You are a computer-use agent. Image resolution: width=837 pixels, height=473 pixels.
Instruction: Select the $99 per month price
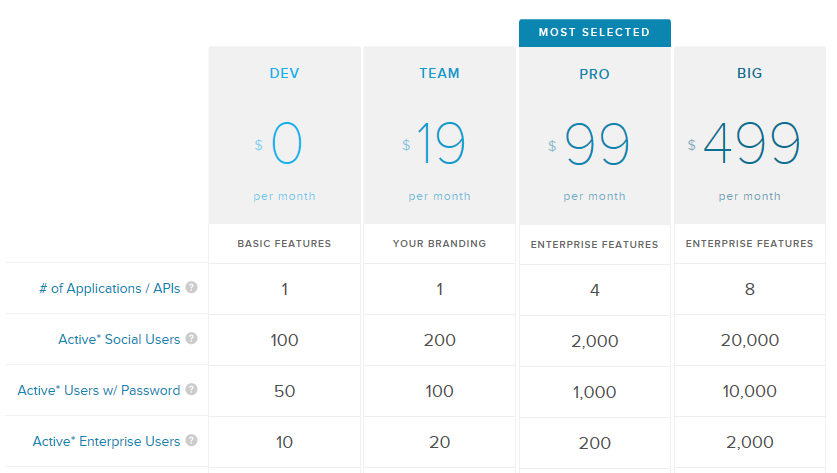point(594,145)
